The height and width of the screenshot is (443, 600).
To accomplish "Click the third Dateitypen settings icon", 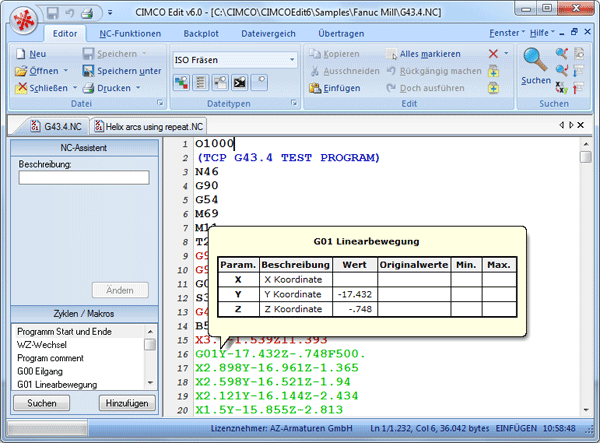I will (220, 82).
